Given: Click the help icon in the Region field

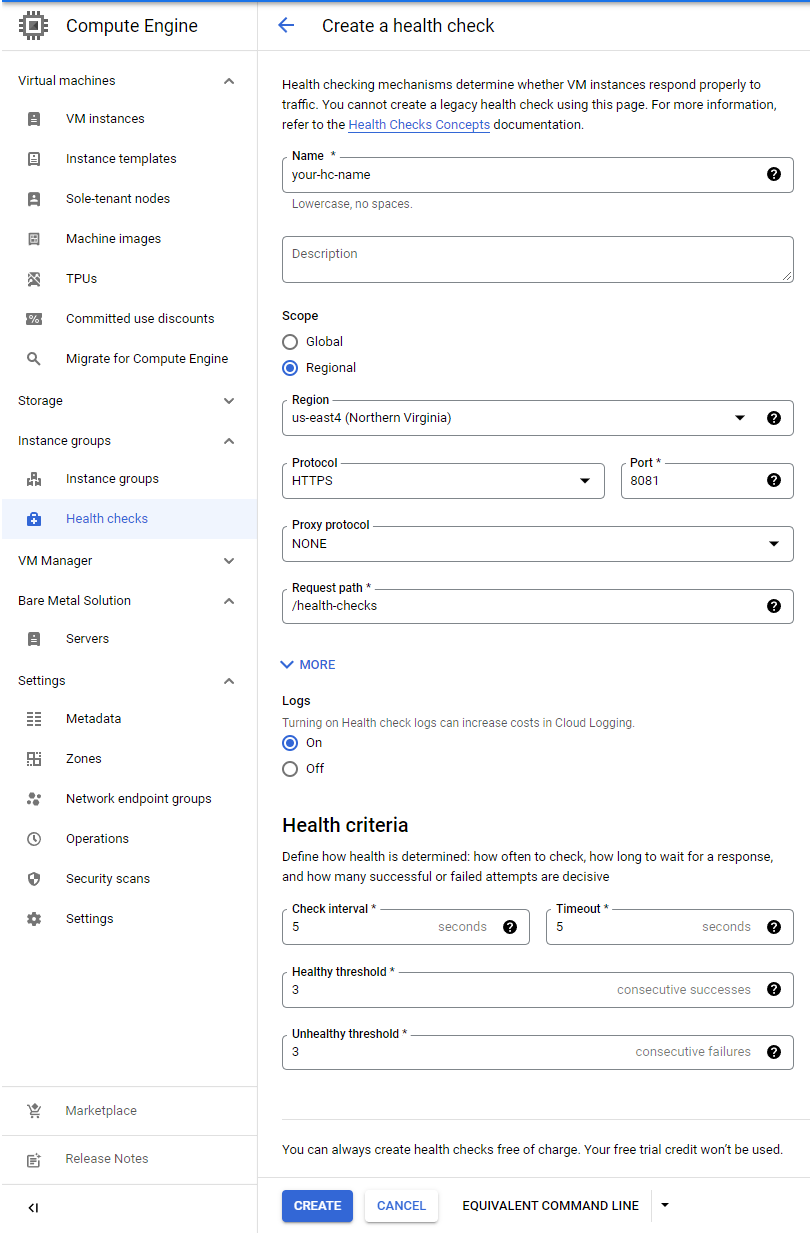Looking at the screenshot, I should pyautogui.click(x=774, y=418).
